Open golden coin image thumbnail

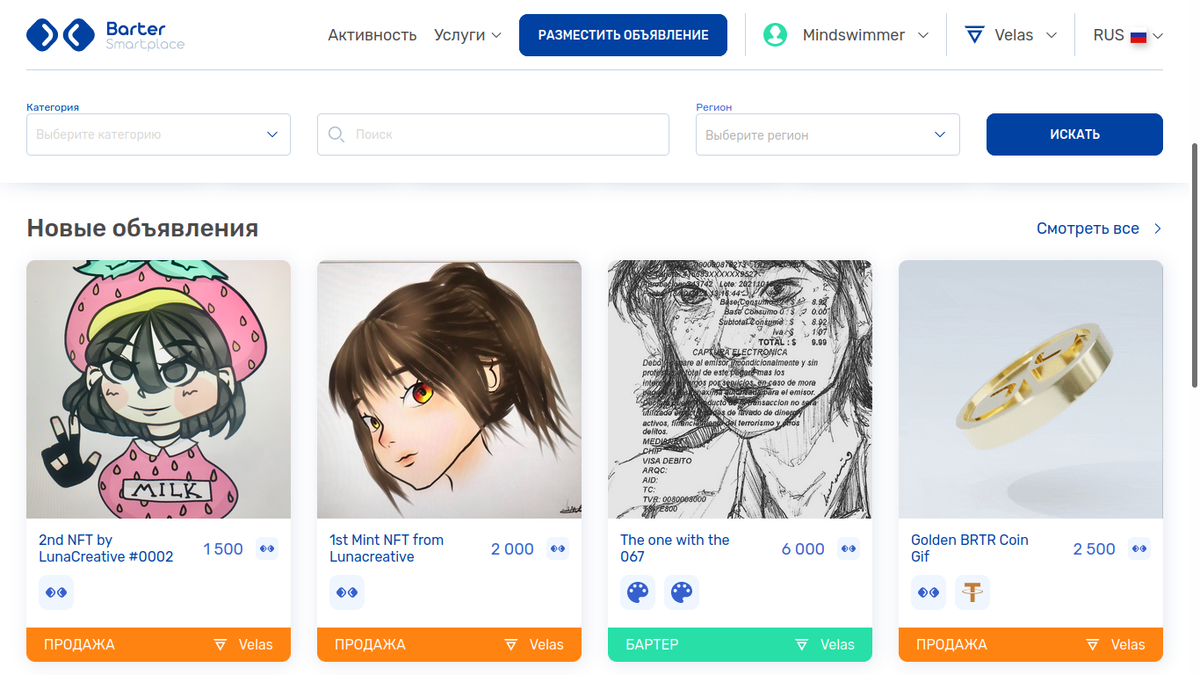pyautogui.click(x=1031, y=389)
